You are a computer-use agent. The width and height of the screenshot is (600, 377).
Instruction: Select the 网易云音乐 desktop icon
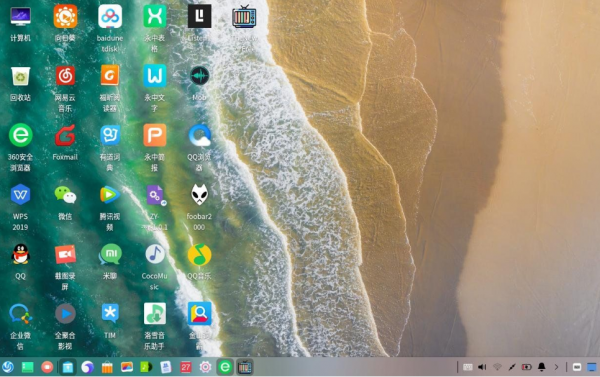coord(65,76)
